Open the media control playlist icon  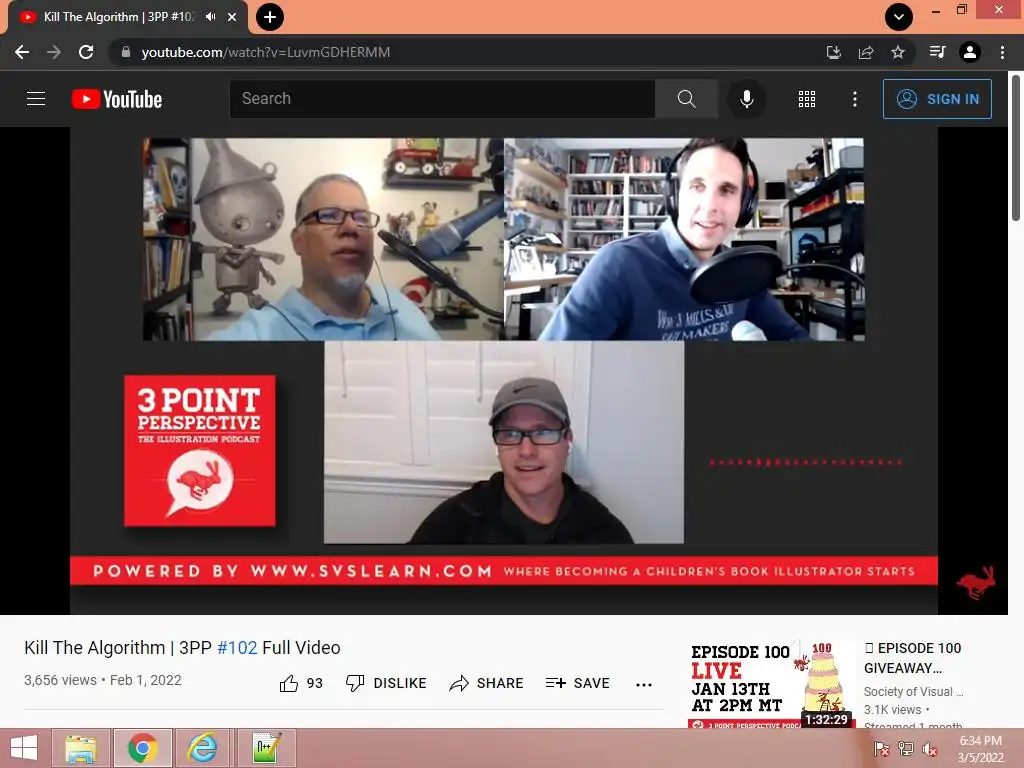point(937,52)
